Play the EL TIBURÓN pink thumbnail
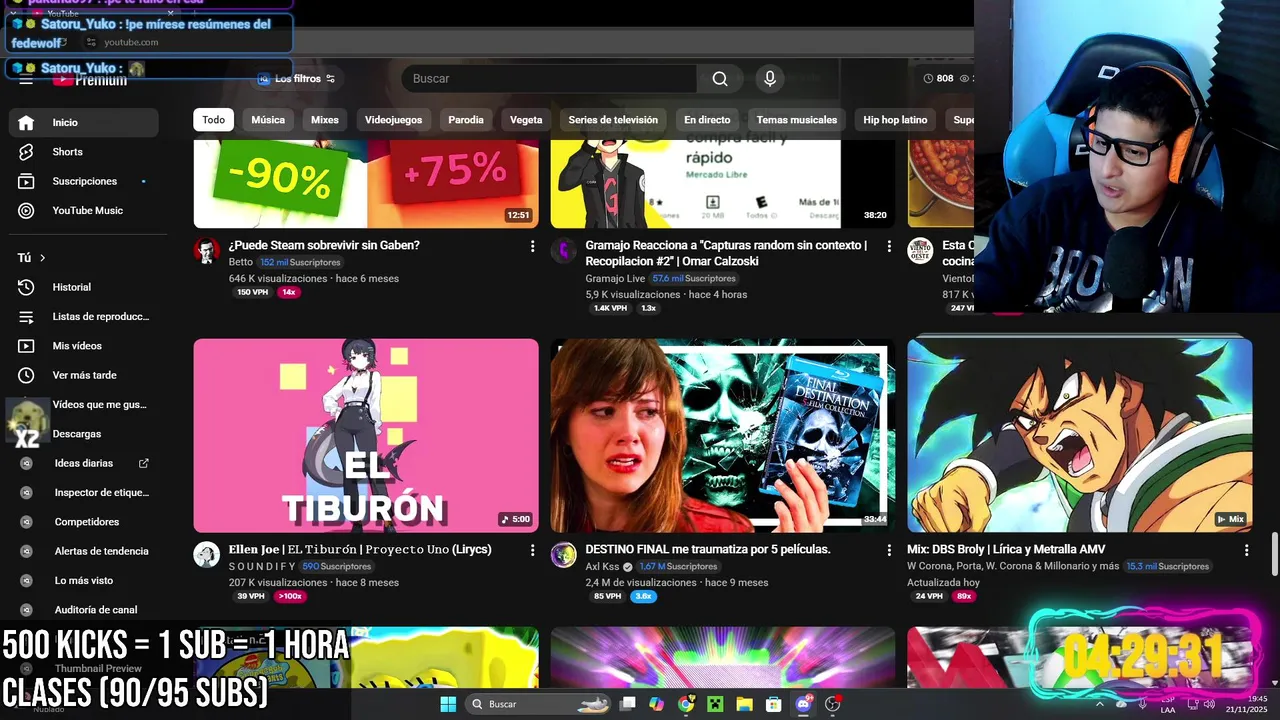Viewport: 1280px width, 720px height. [x=366, y=435]
